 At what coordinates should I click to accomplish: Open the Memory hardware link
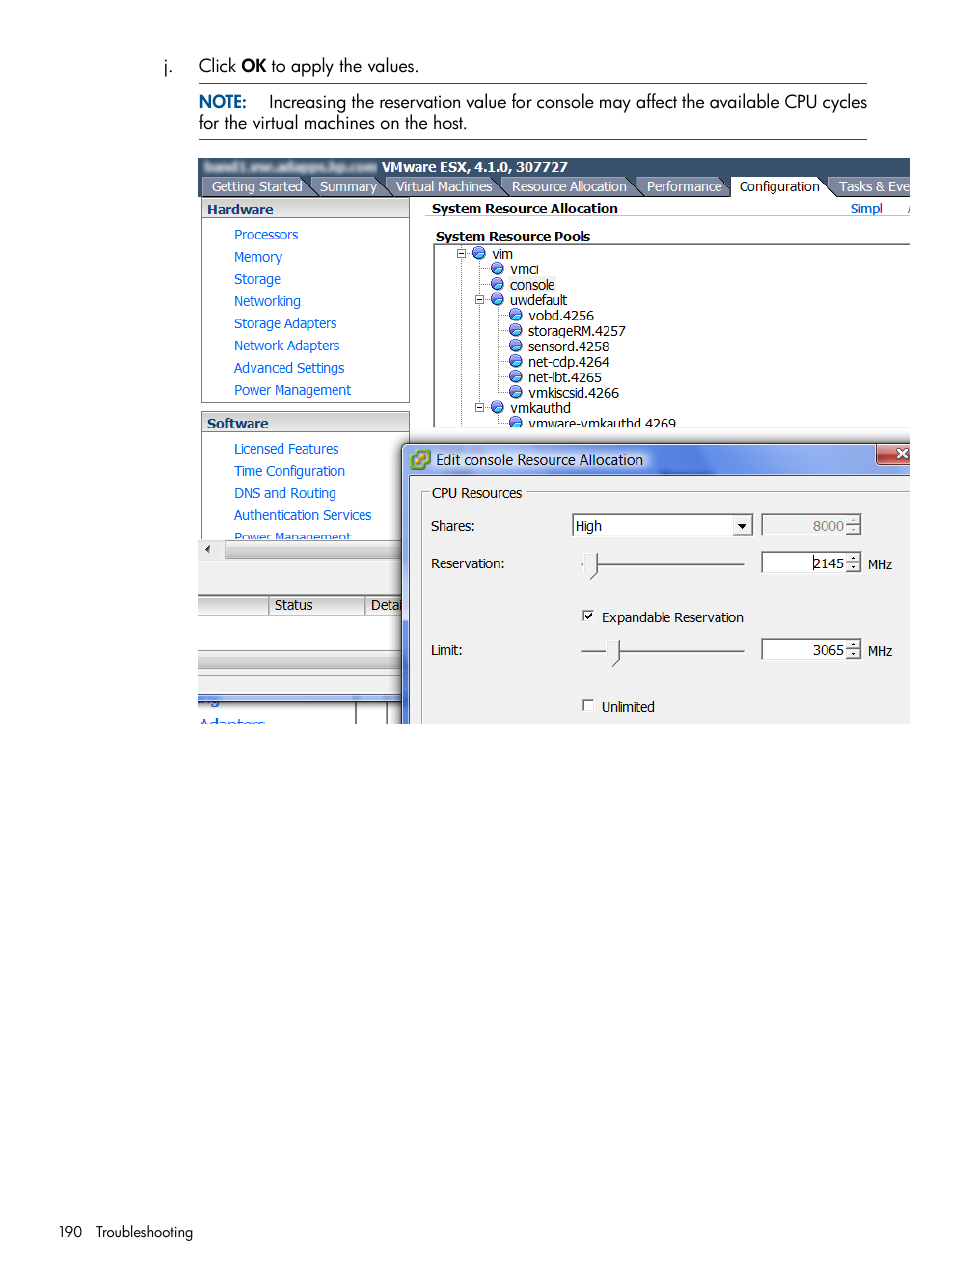(258, 257)
